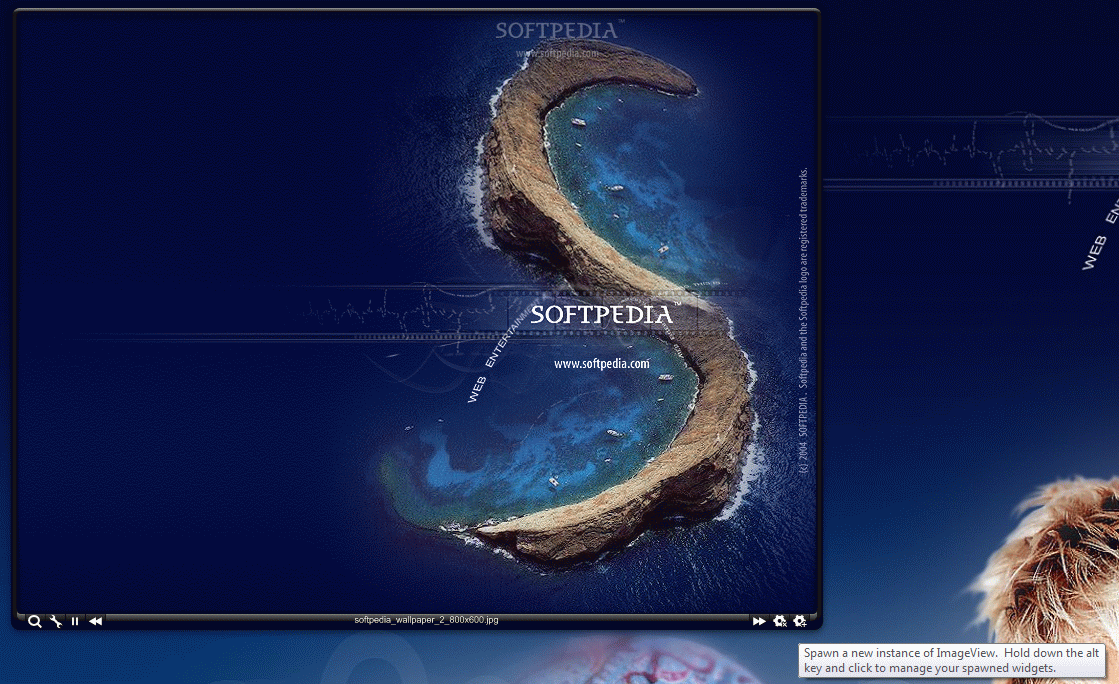Pause the slideshow
Image resolution: width=1119 pixels, height=684 pixels.
click(75, 621)
